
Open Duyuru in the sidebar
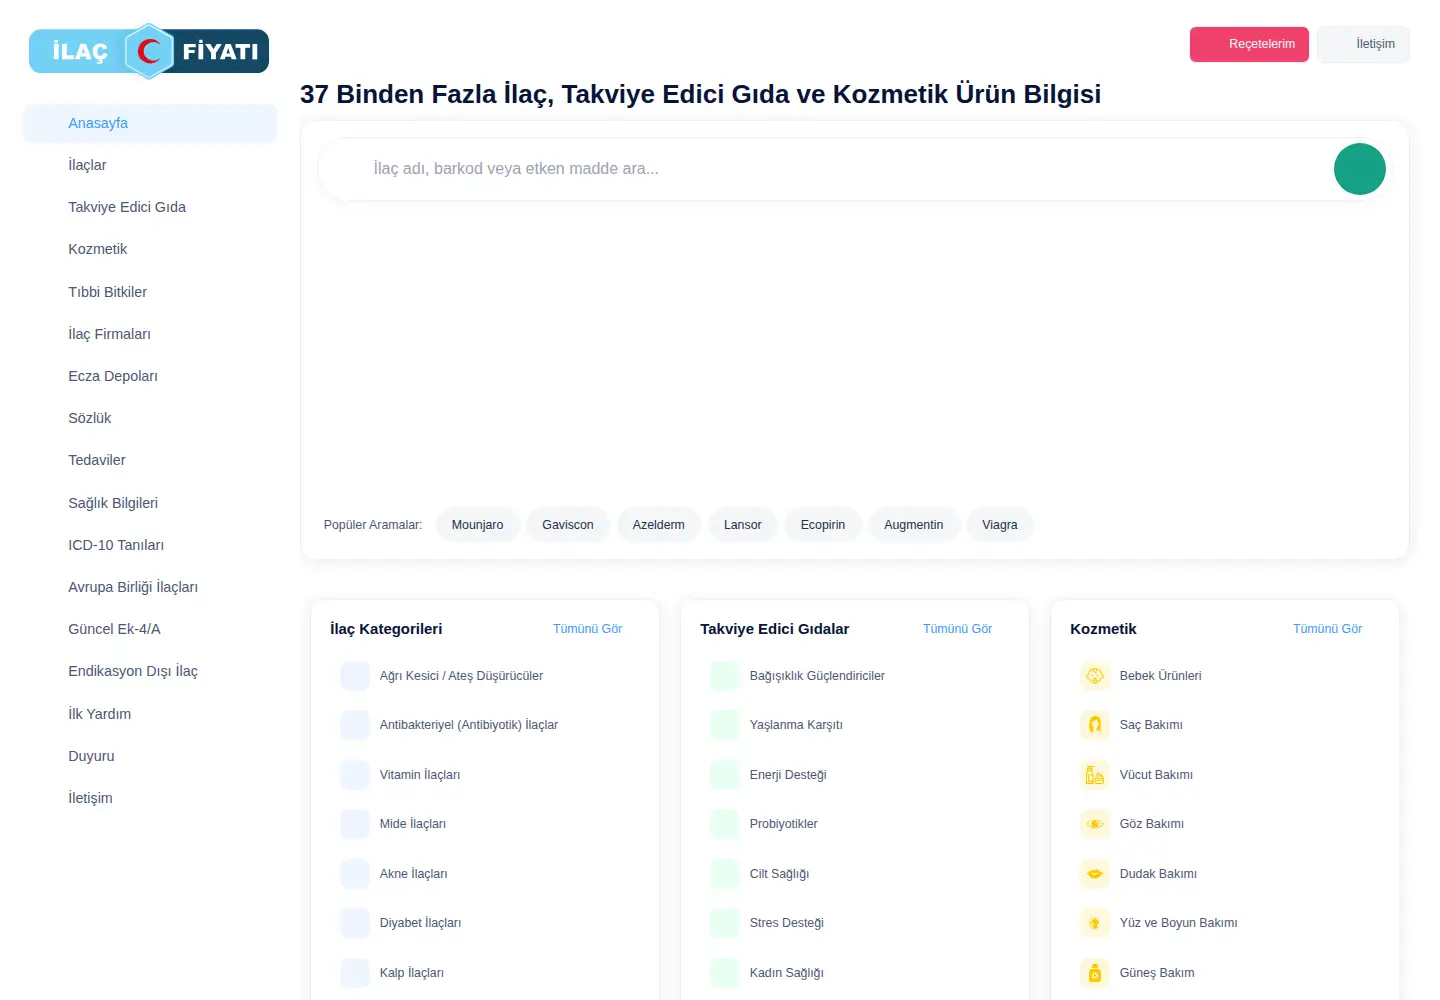pos(150,756)
